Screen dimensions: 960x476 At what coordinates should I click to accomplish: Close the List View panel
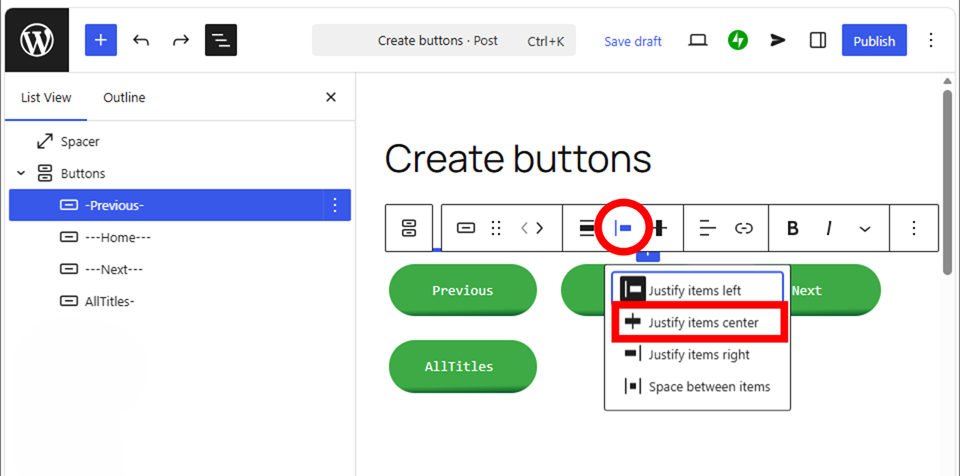point(331,97)
